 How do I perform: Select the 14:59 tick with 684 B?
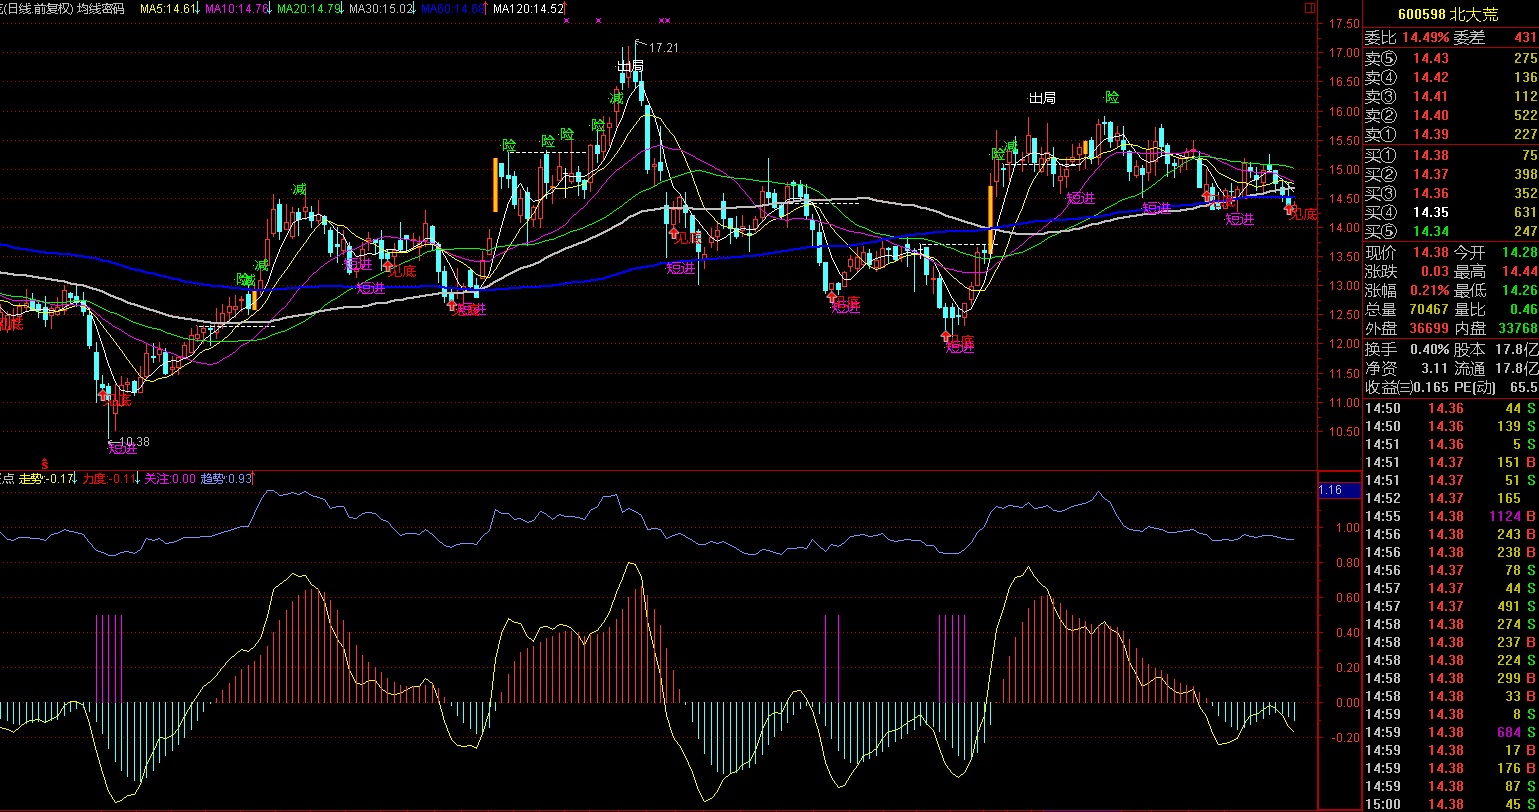tap(1451, 732)
